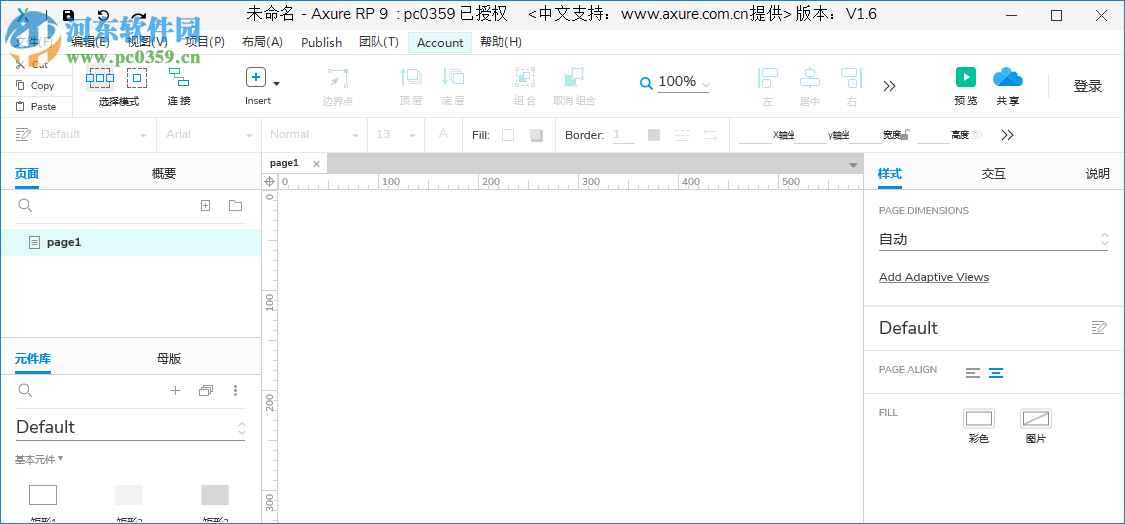Open the 编辑(E) menu
The width and height of the screenshot is (1125, 524).
90,42
